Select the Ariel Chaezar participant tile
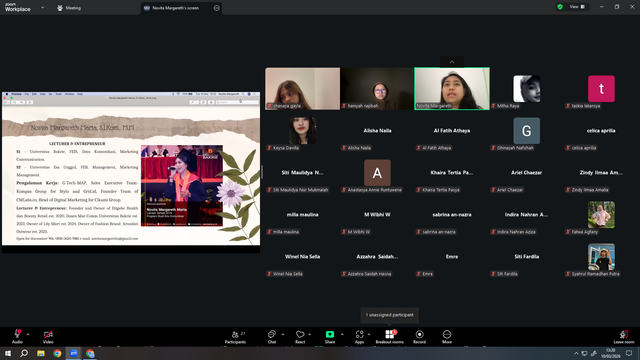The height and width of the screenshot is (360, 640). click(527, 173)
